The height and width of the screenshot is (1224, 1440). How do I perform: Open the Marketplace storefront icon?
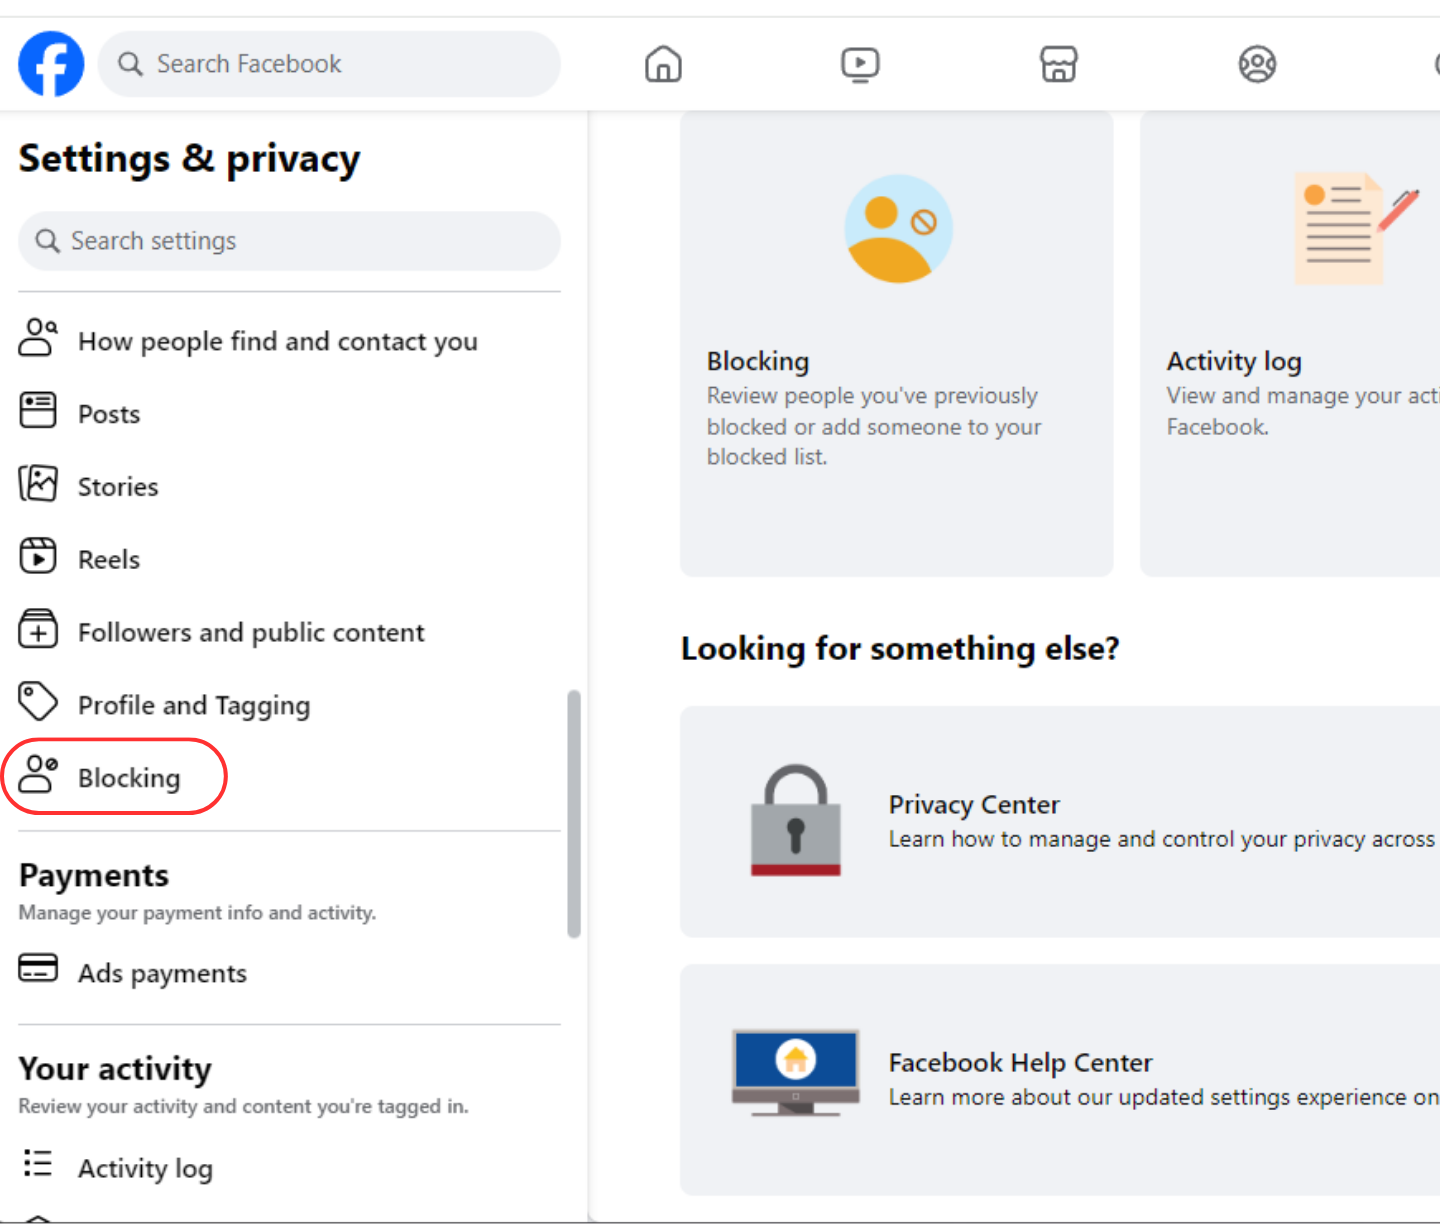coord(1058,64)
